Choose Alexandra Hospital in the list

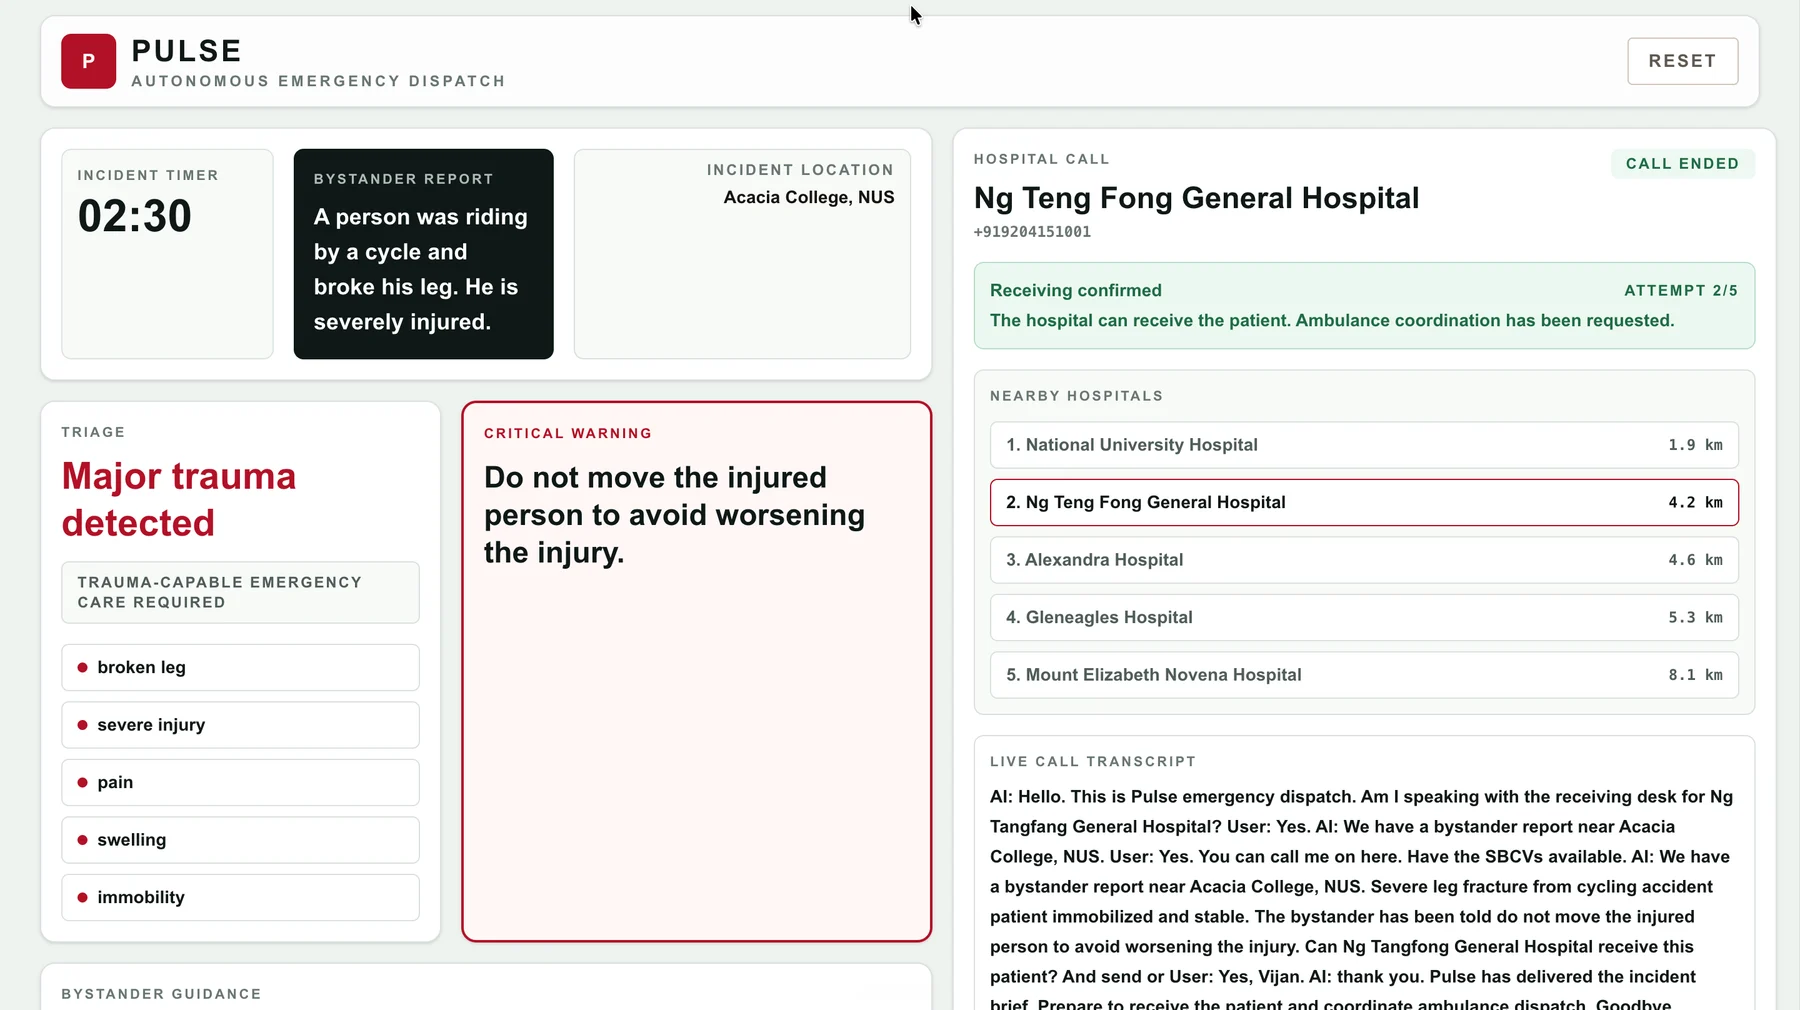[x=1364, y=560]
